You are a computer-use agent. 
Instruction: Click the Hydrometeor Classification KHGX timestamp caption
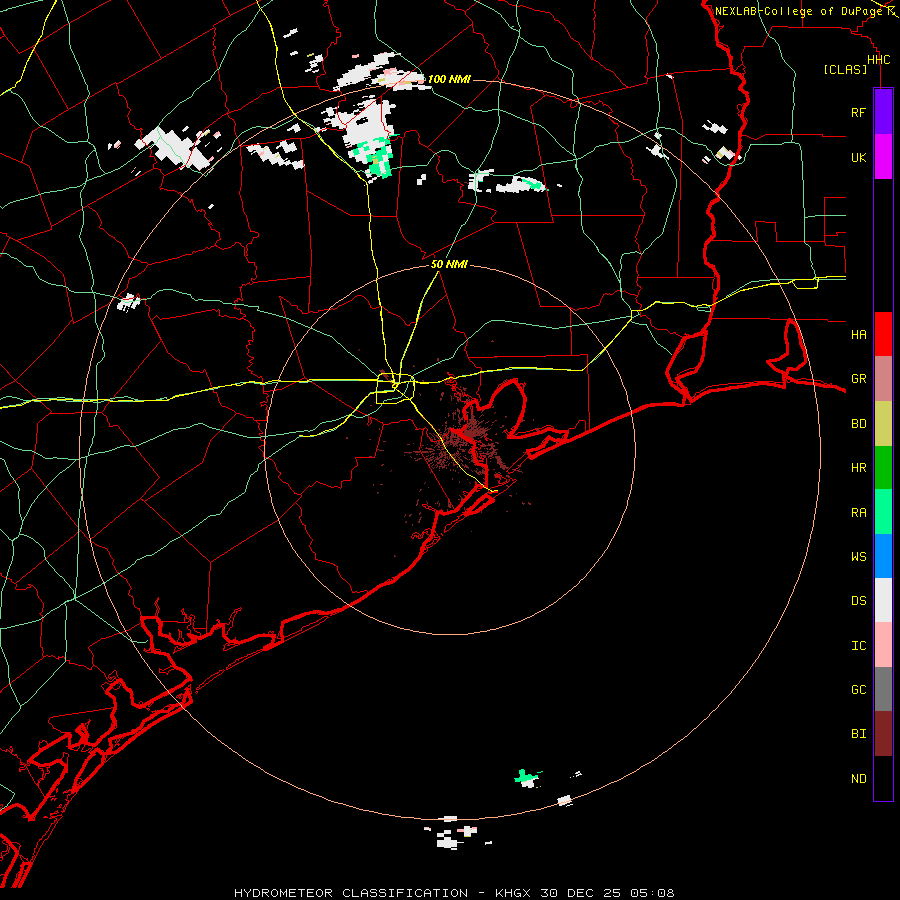click(454, 893)
